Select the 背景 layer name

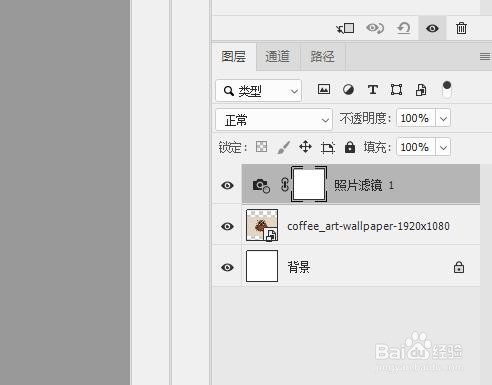pyautogui.click(x=299, y=267)
